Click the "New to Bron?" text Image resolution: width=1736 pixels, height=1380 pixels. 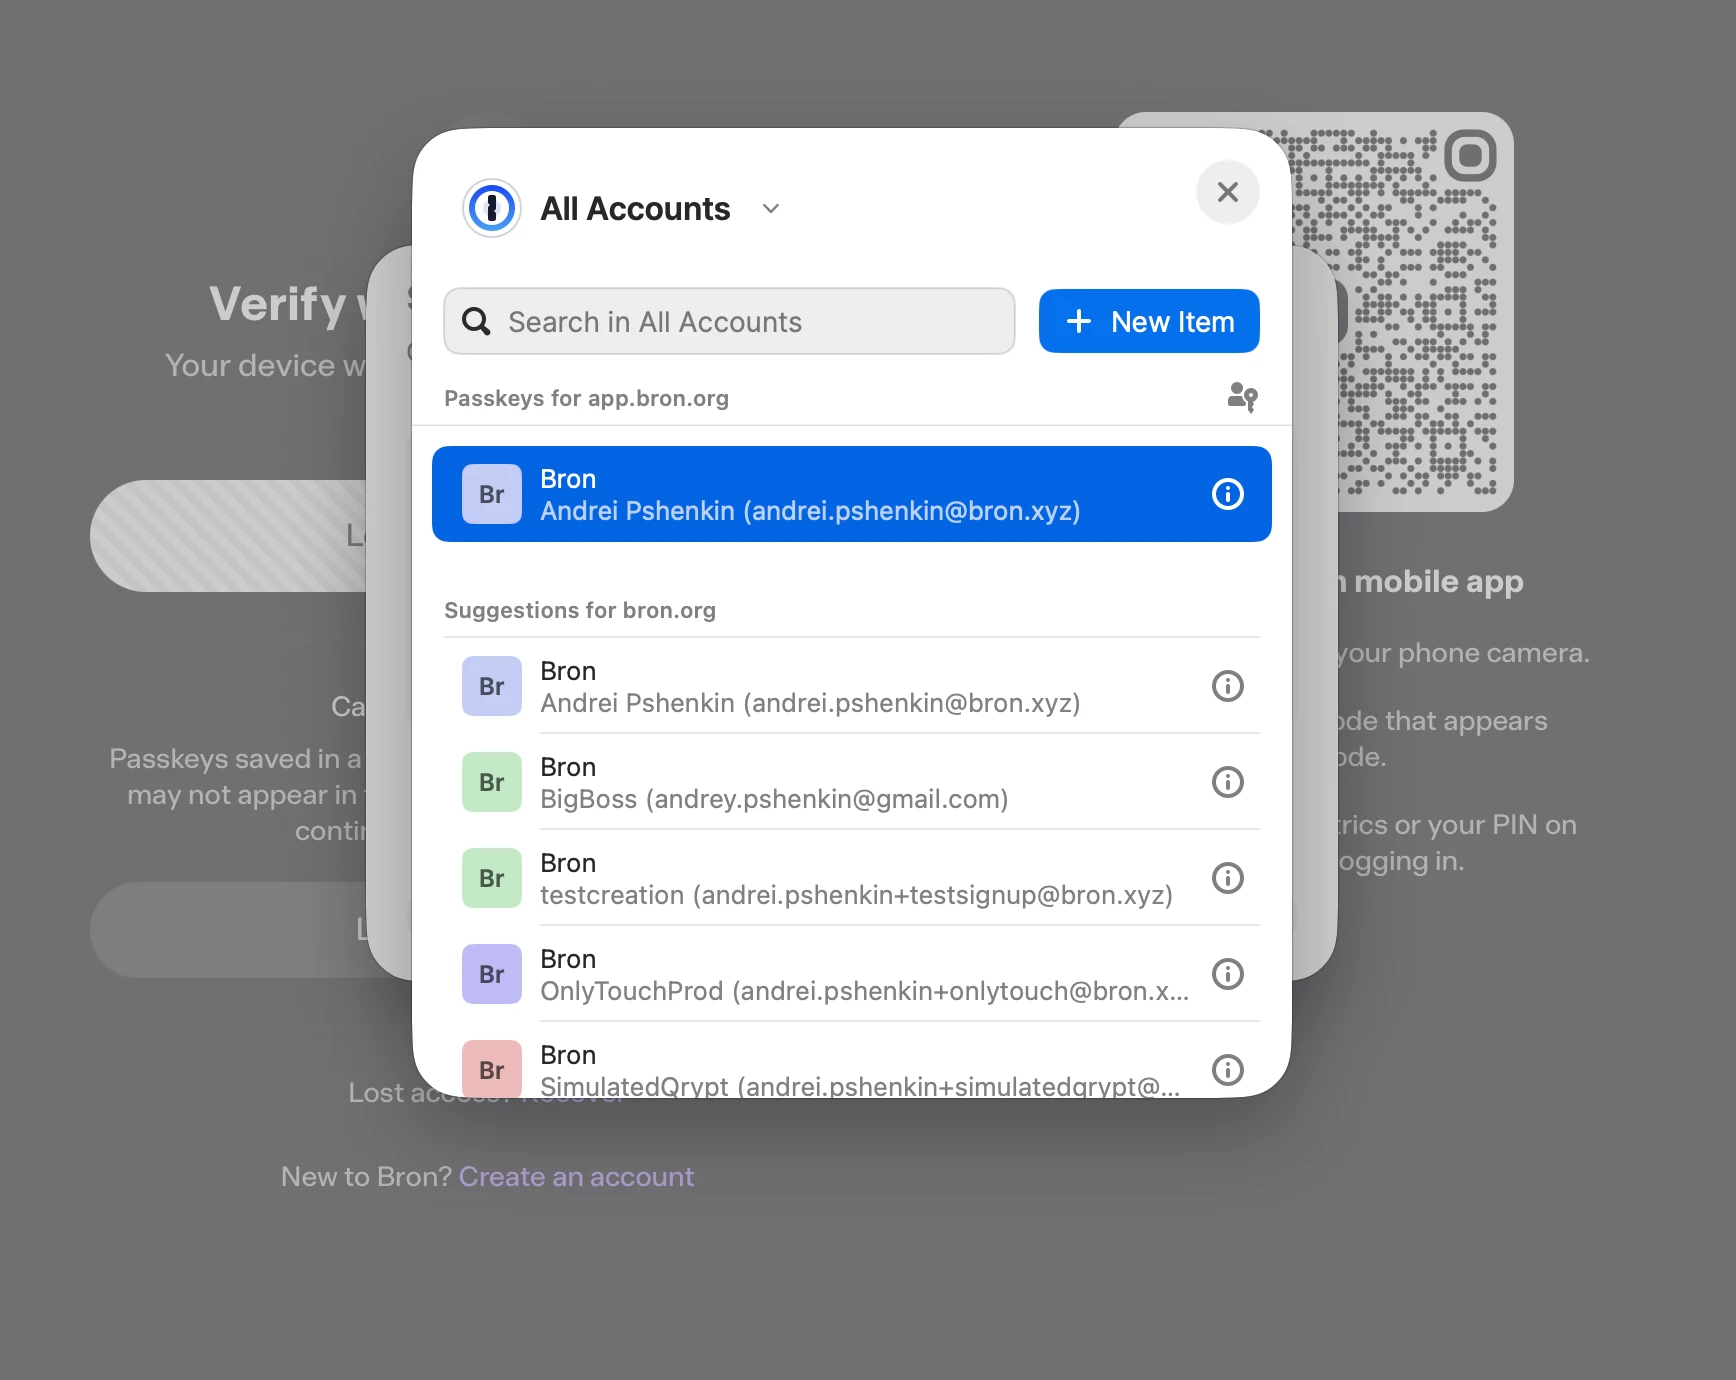pyautogui.click(x=366, y=1177)
